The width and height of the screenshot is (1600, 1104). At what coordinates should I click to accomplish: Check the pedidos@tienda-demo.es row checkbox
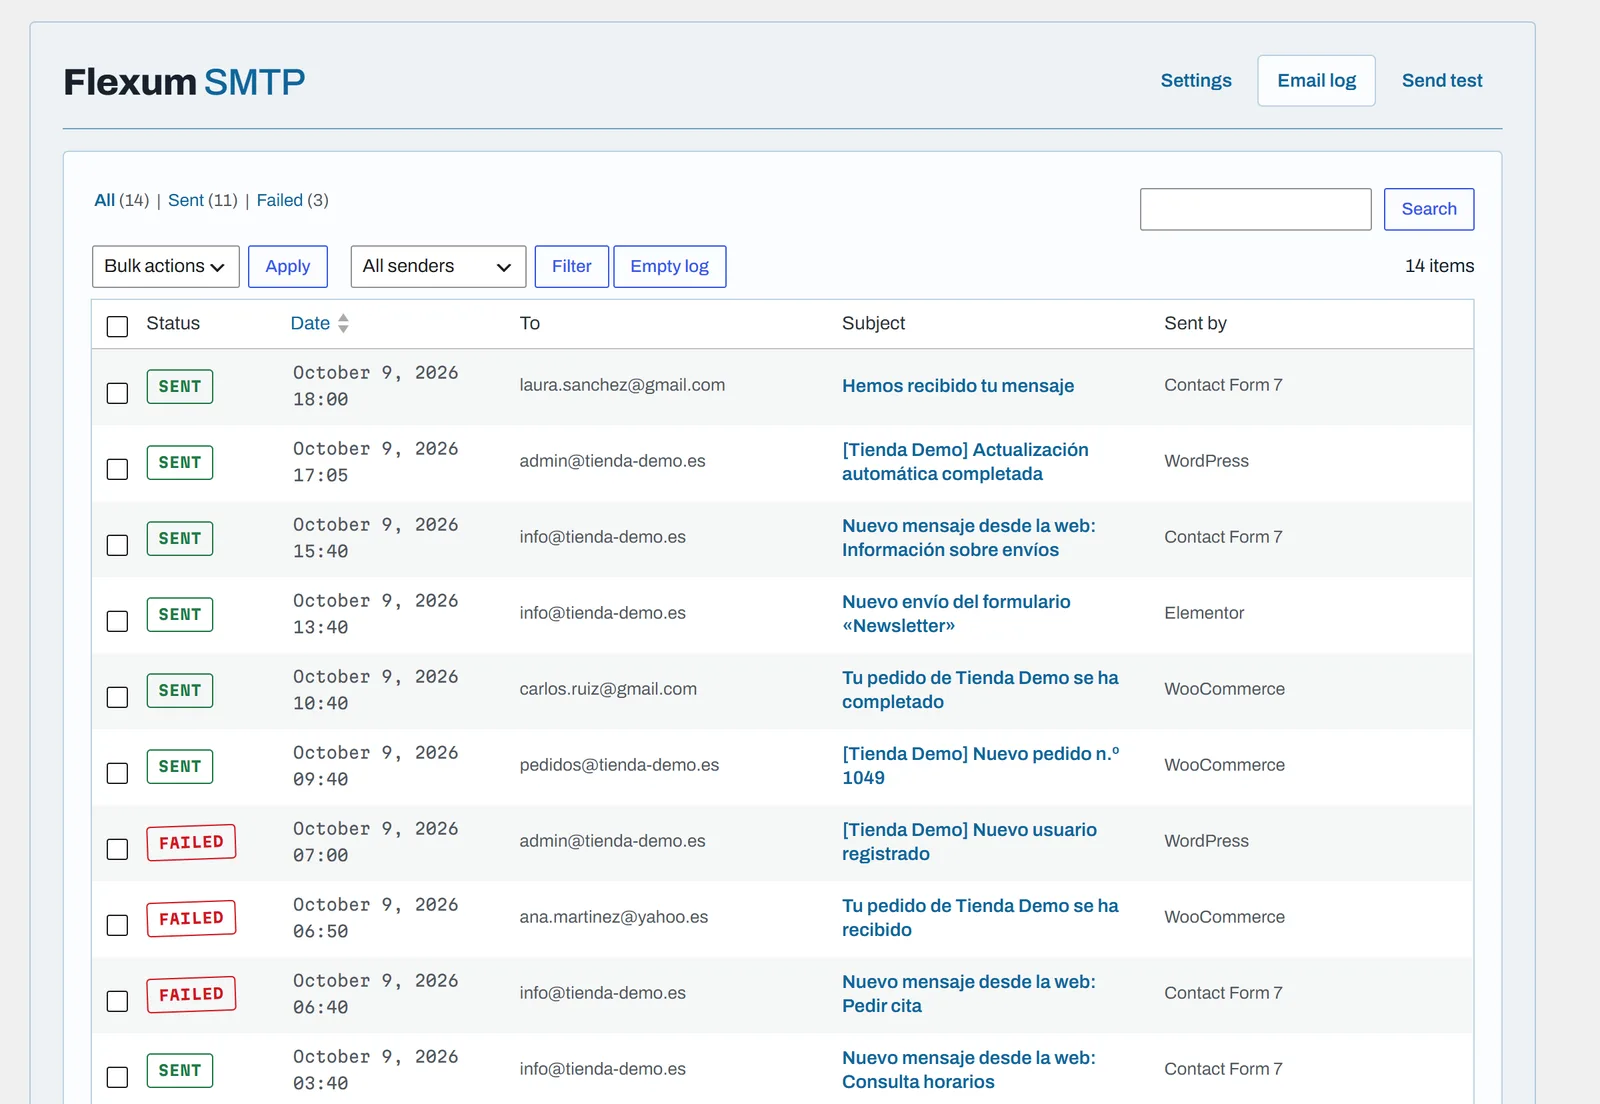(x=117, y=773)
